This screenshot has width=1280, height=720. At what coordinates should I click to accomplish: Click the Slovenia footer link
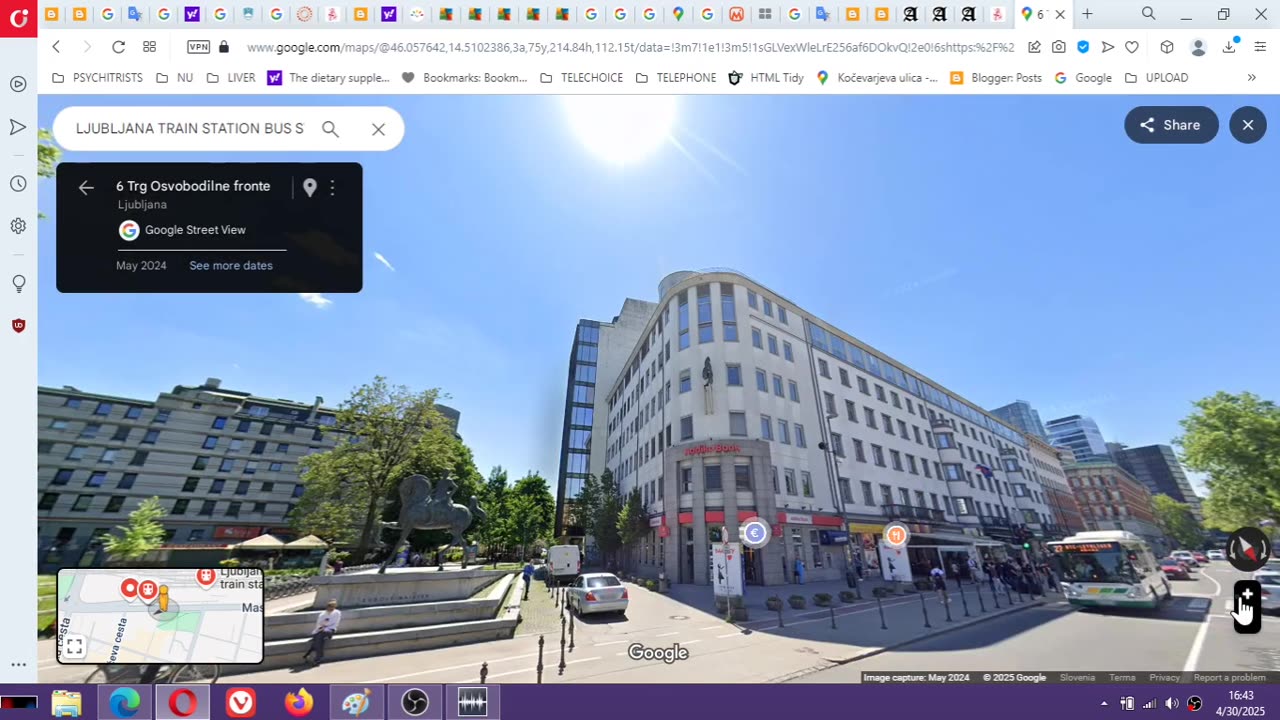1077,677
